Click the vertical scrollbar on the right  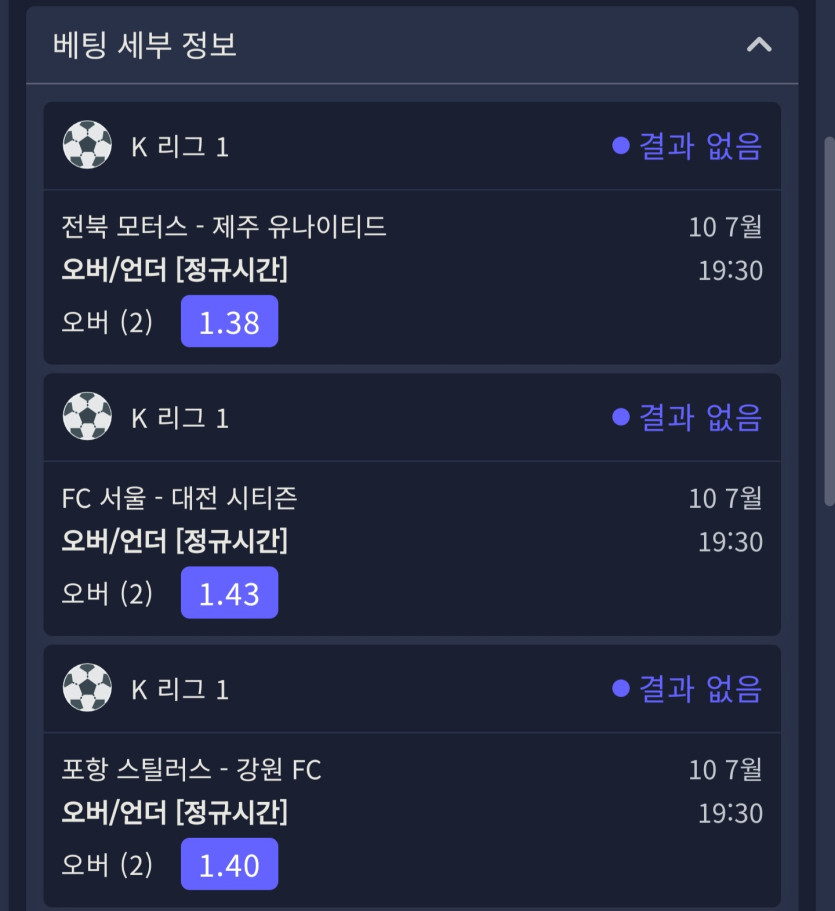[829, 321]
